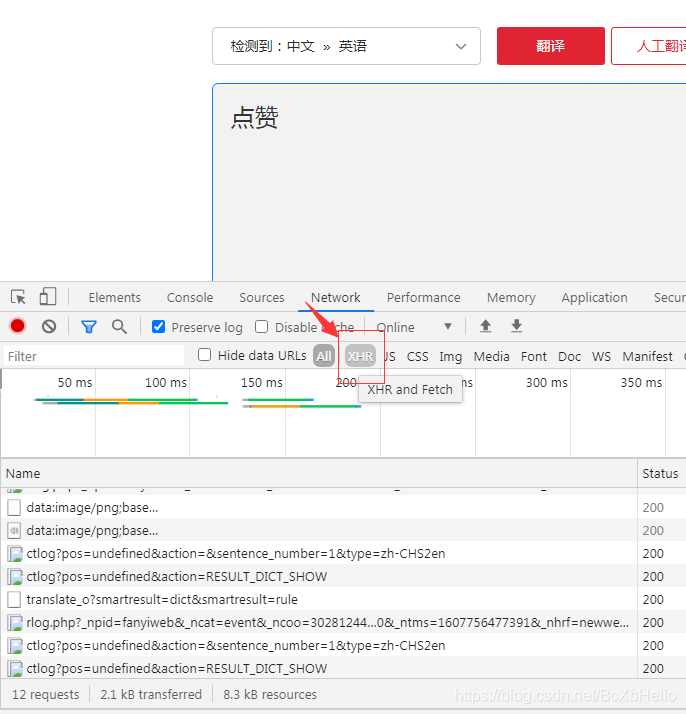This screenshot has height=714, width=686.
Task: Import HAR file with upload arrow
Action: pyautogui.click(x=486, y=326)
